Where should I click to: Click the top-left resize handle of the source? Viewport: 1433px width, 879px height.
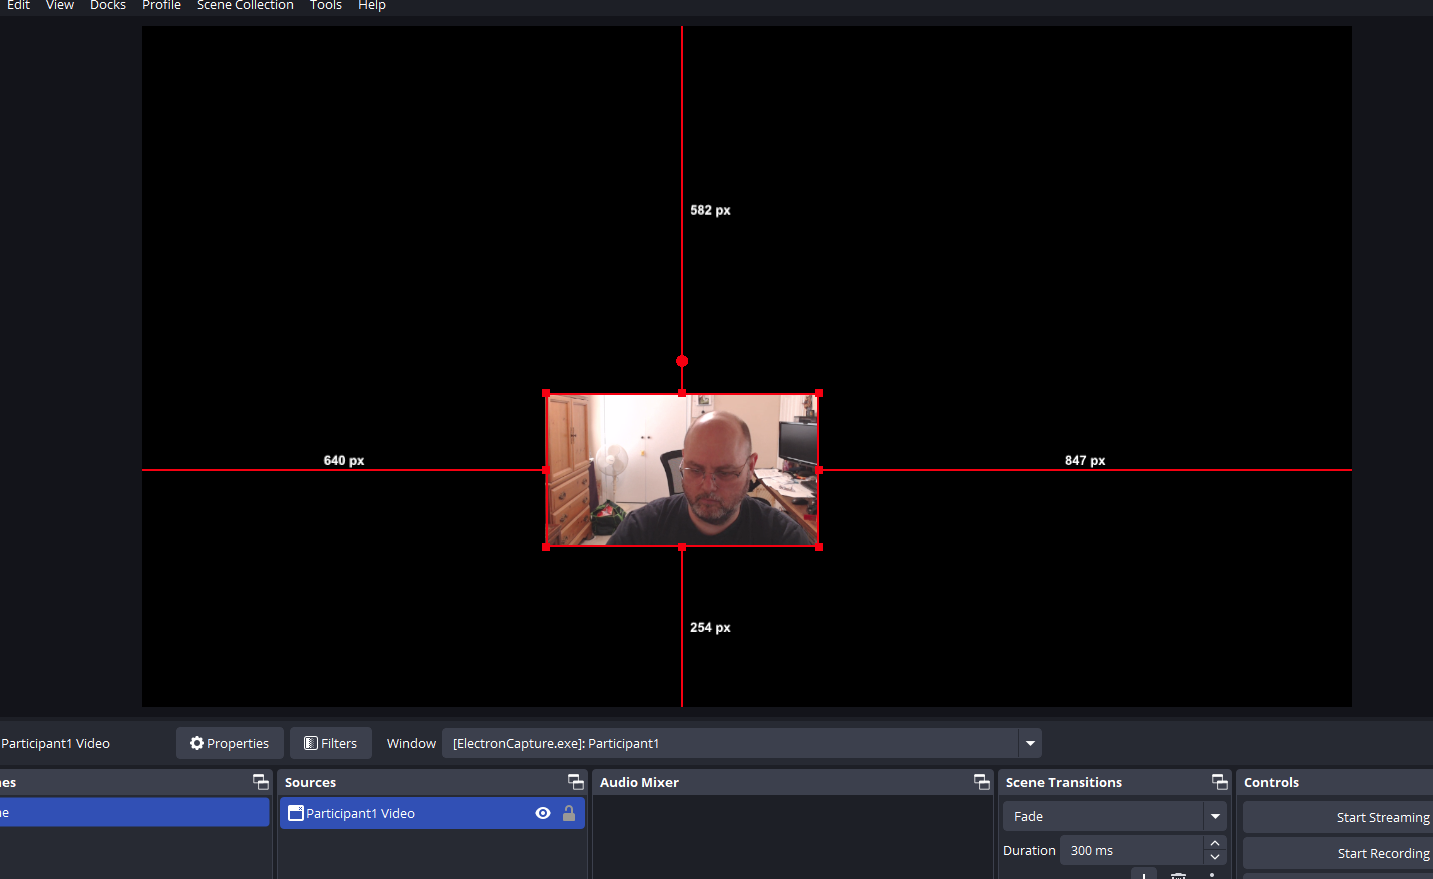pyautogui.click(x=546, y=394)
